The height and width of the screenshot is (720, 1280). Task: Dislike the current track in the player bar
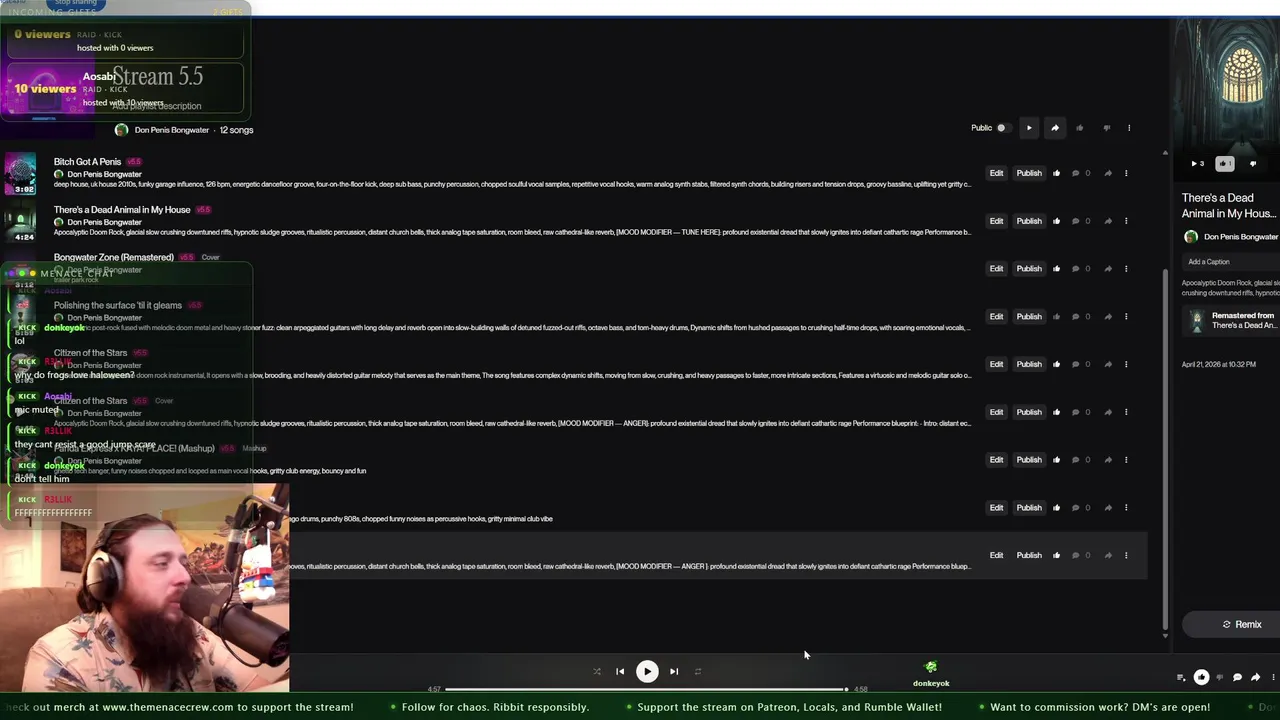[x=1219, y=678]
